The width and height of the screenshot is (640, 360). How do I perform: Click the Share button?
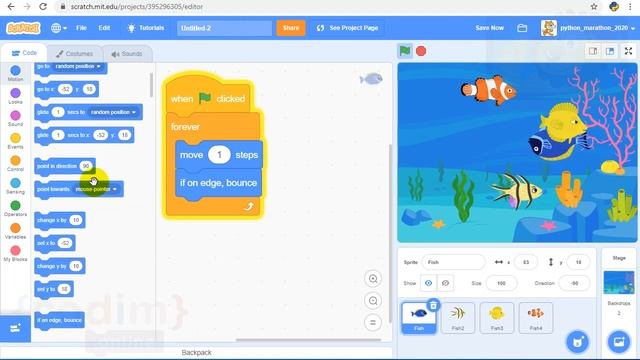pos(291,28)
